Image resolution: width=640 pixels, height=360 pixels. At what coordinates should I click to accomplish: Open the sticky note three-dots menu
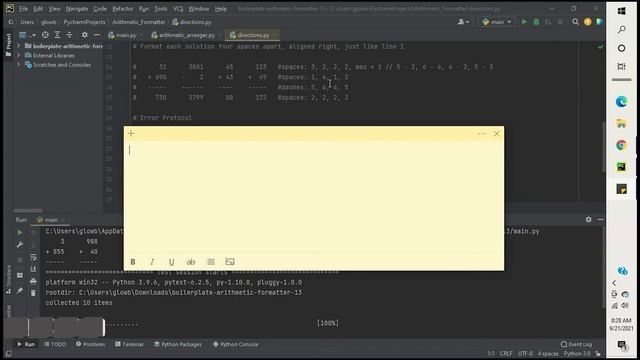[482, 133]
